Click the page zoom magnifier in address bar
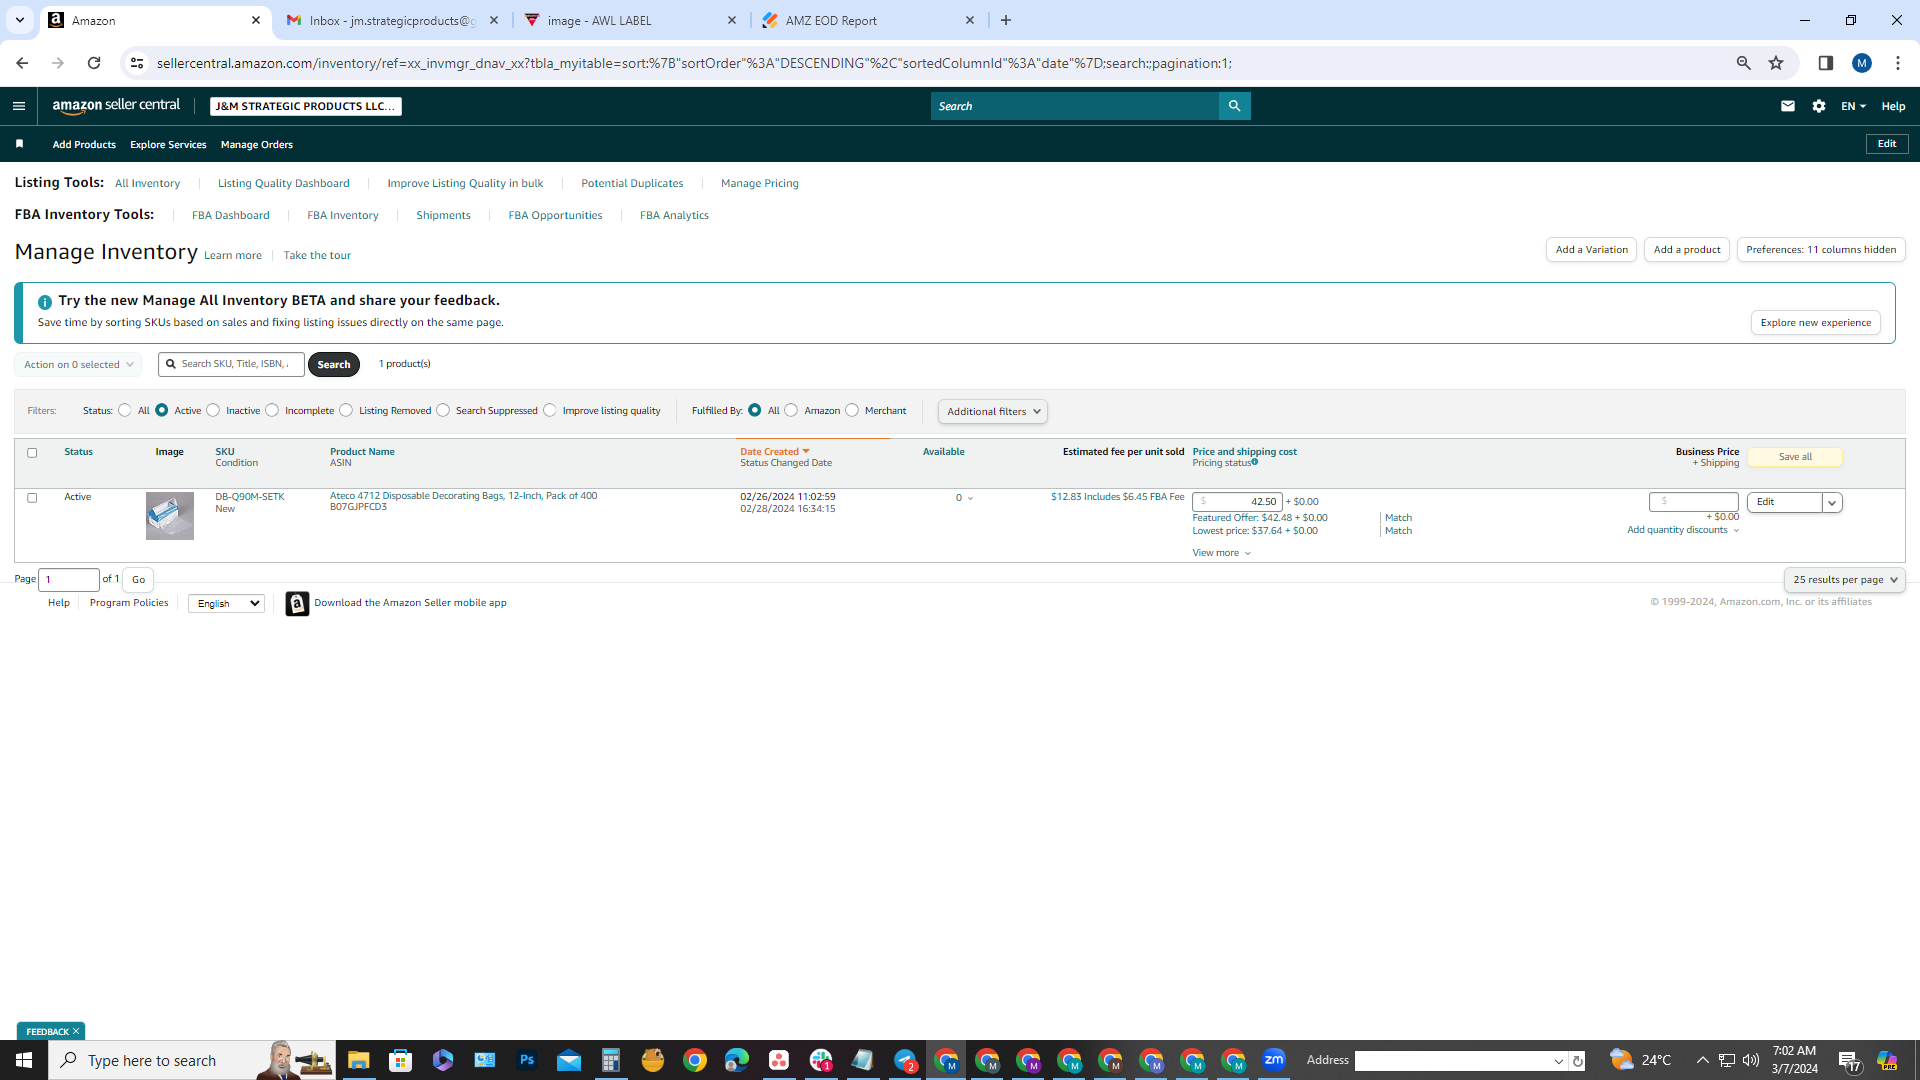The image size is (1920, 1080). (1744, 63)
